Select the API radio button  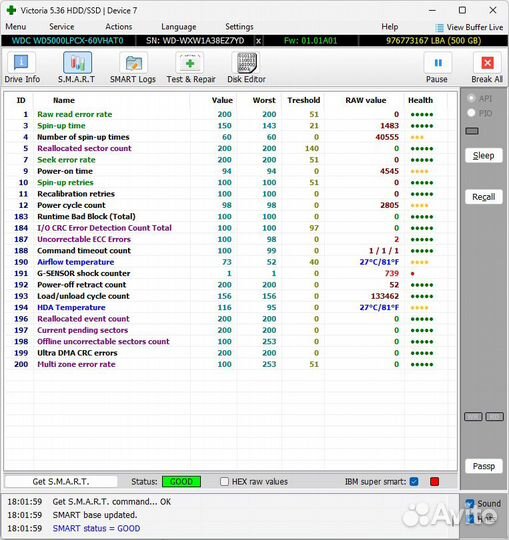(471, 98)
